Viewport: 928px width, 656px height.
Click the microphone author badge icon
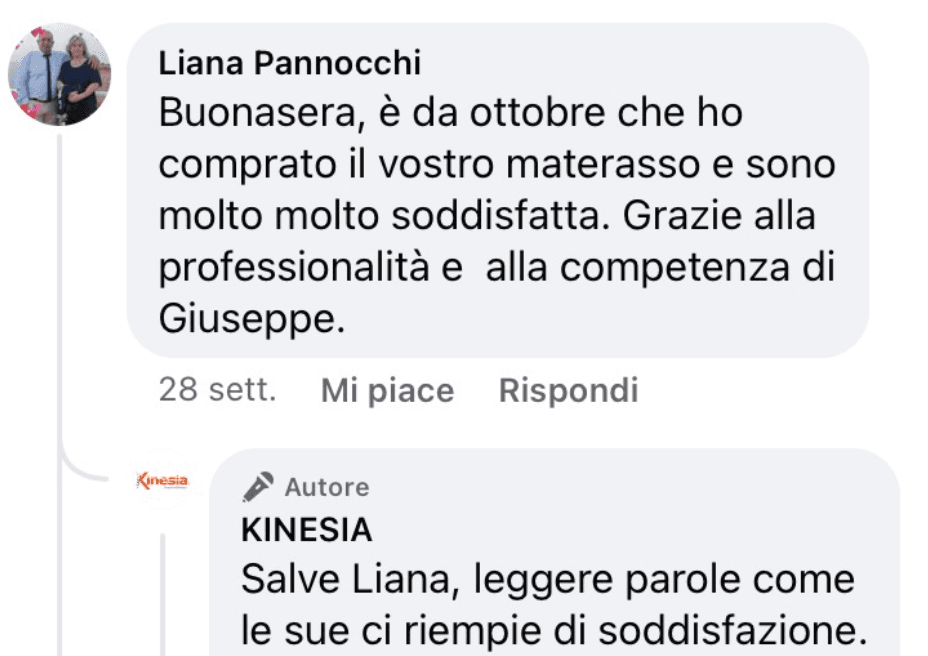pyautogui.click(x=258, y=487)
